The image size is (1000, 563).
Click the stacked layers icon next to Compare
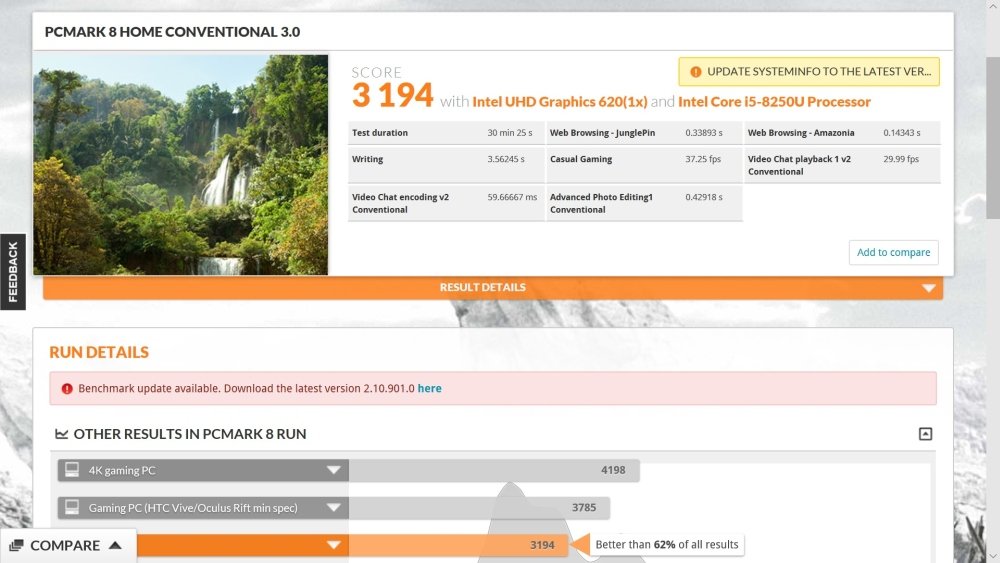16,546
